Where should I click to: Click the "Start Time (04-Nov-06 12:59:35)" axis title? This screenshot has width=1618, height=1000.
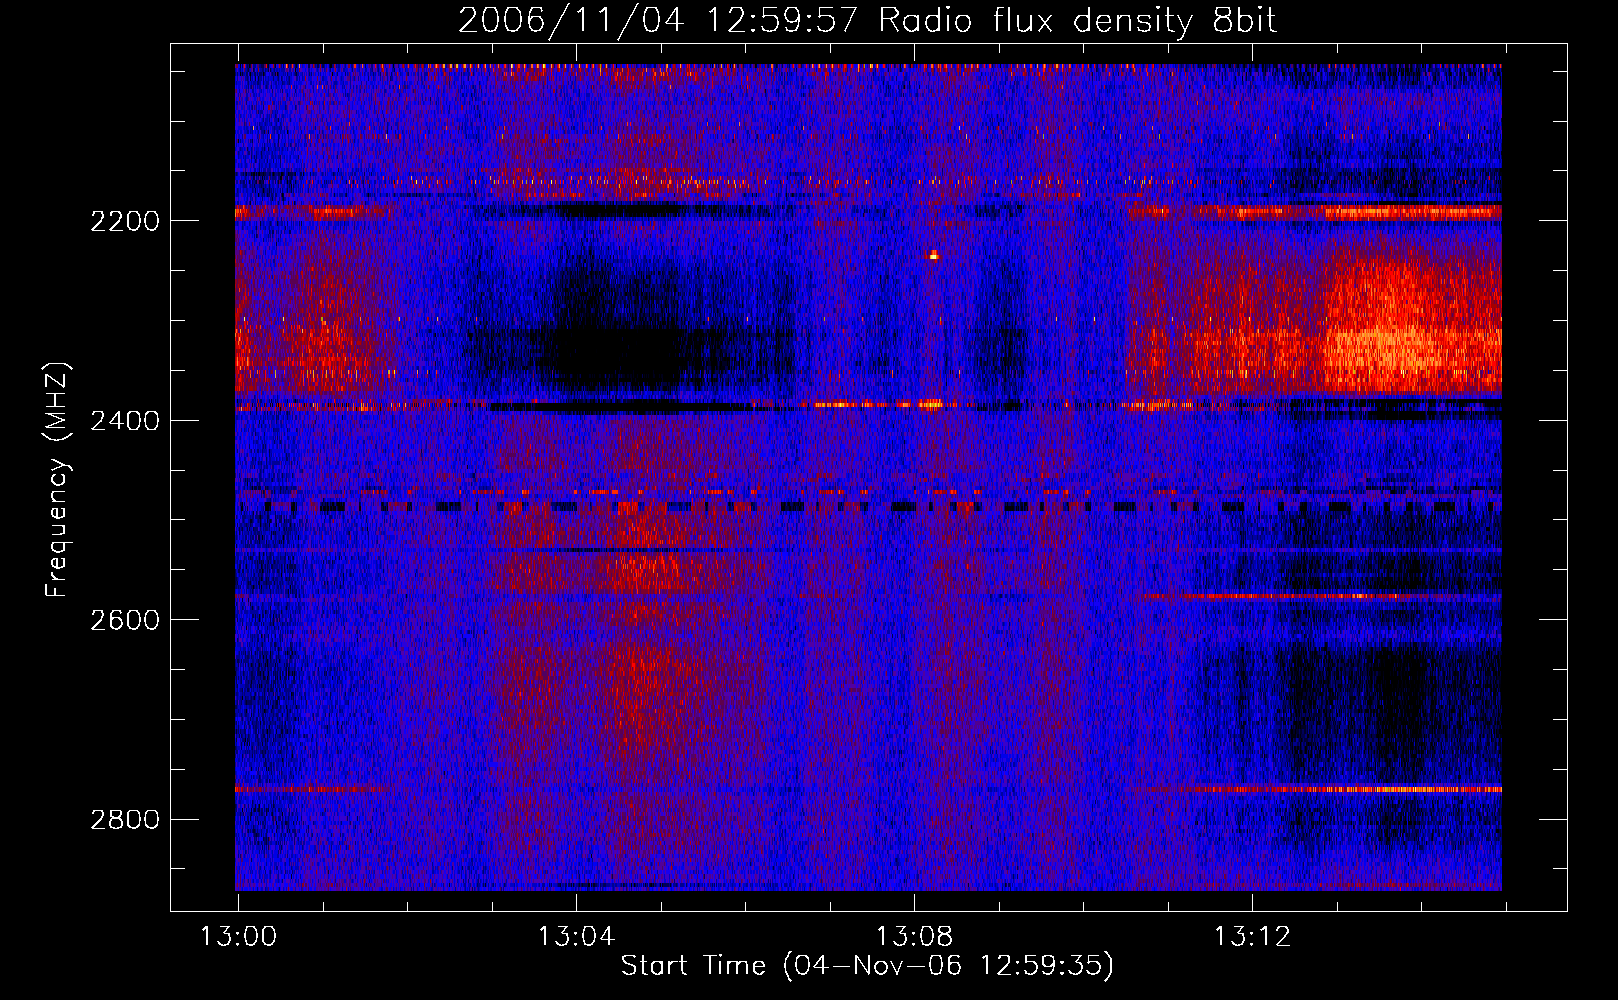pyautogui.click(x=867, y=966)
